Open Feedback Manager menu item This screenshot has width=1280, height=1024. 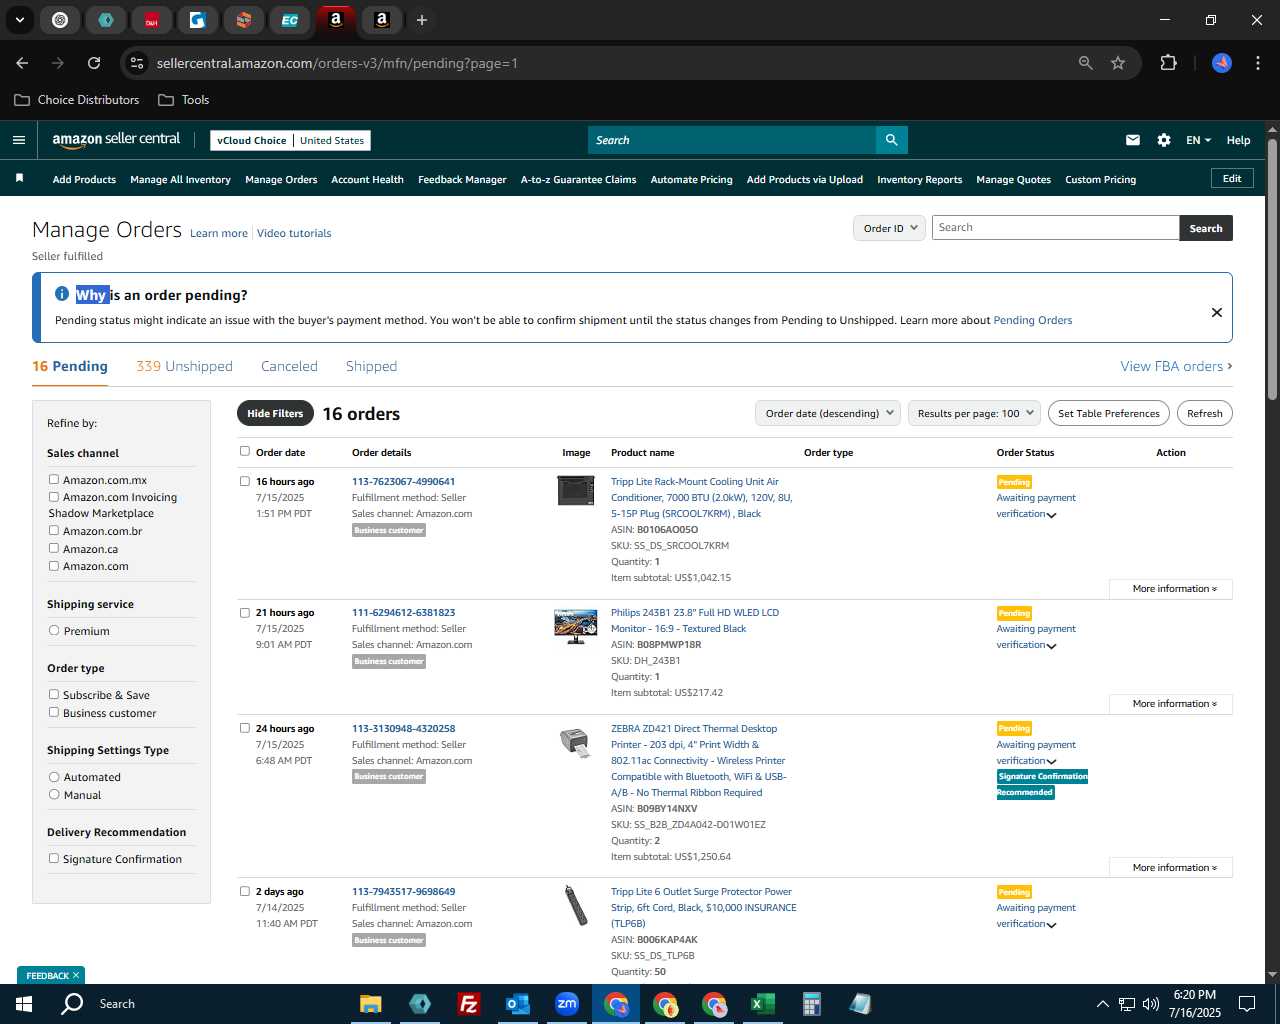[462, 180]
